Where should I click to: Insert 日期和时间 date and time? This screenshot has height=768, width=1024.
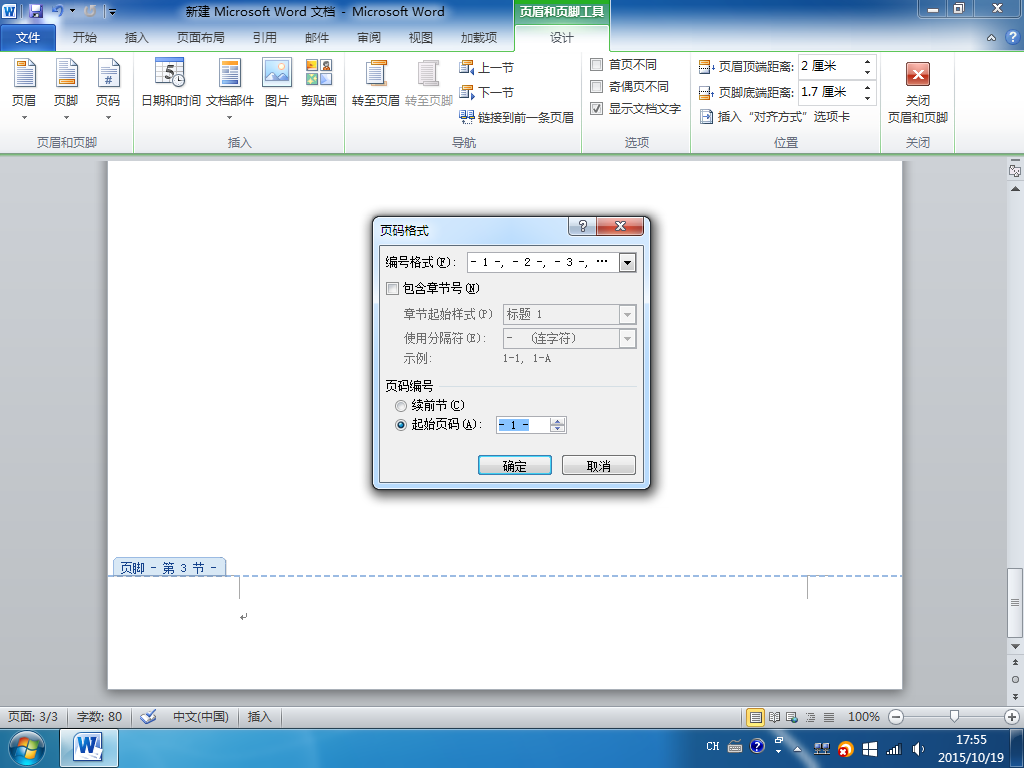pos(170,83)
